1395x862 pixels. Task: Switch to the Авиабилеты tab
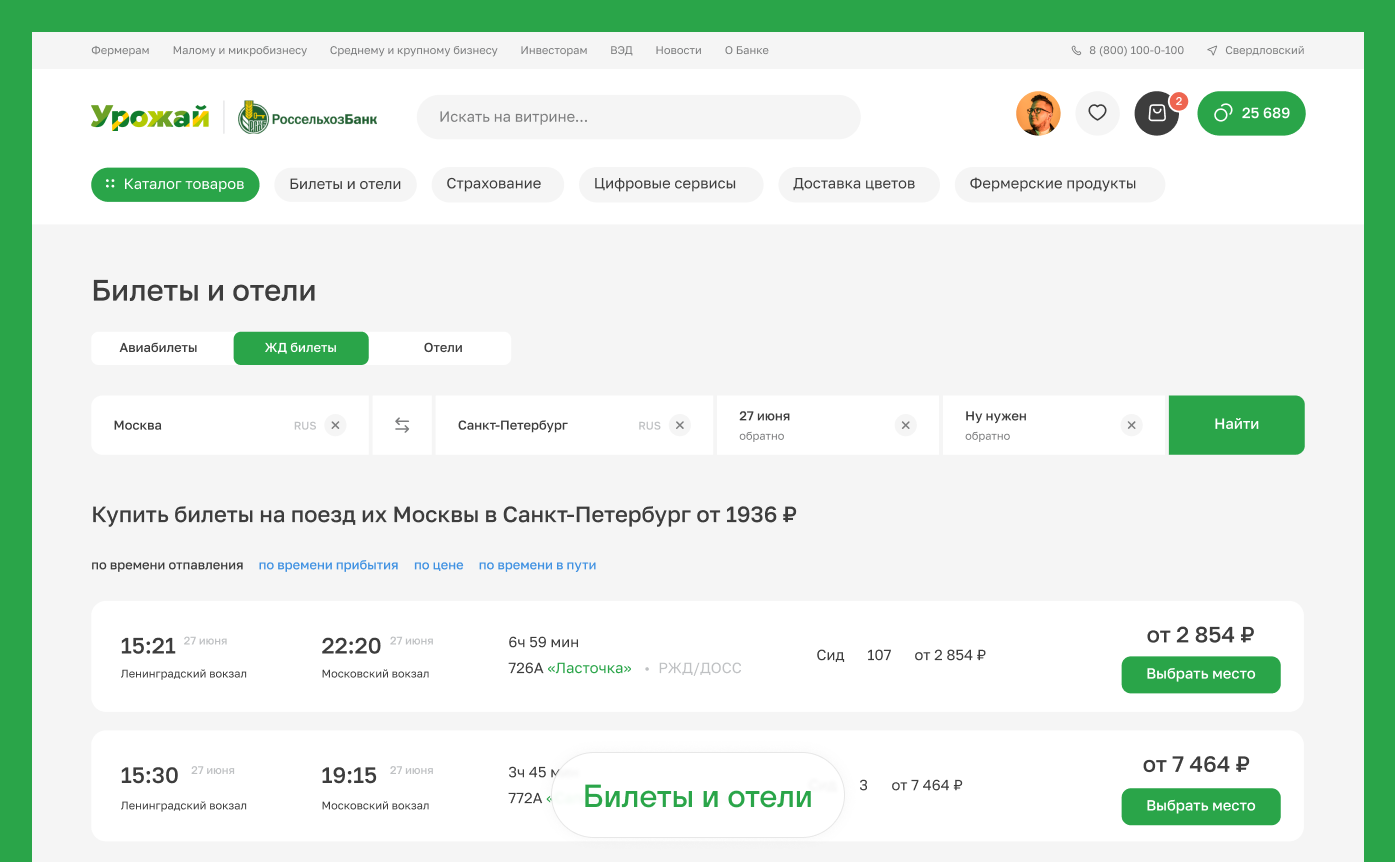click(160, 347)
